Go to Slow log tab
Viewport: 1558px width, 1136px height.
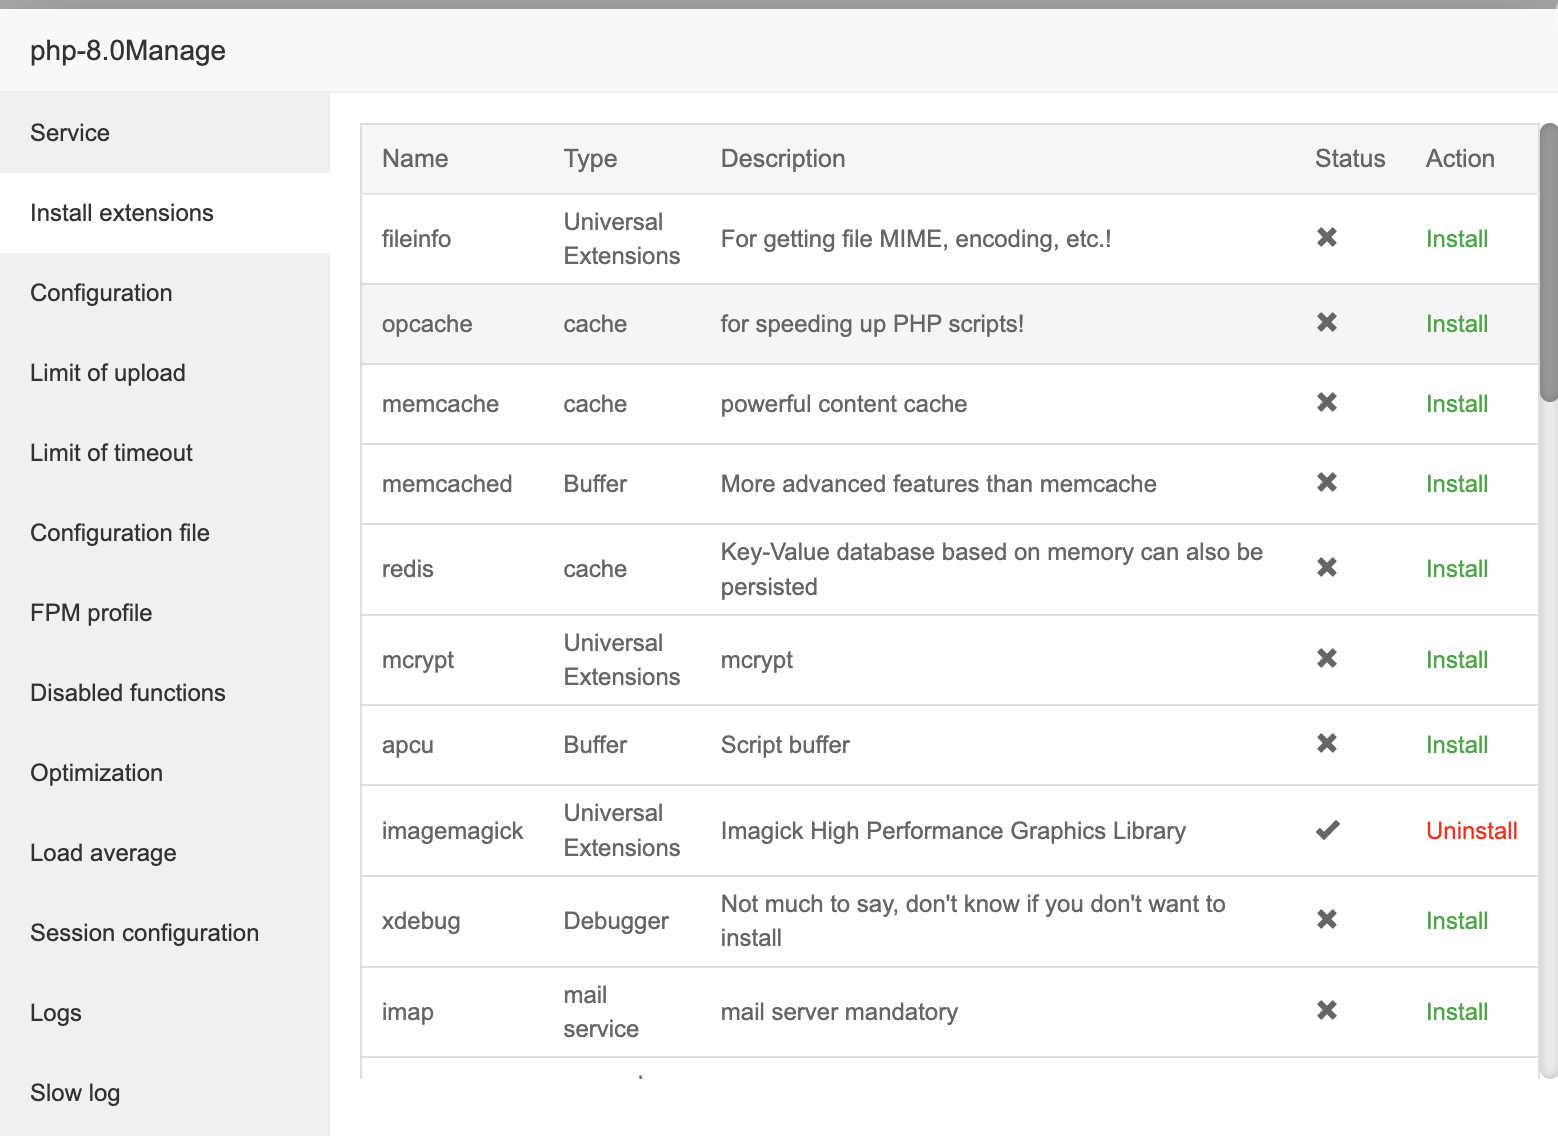(75, 1093)
